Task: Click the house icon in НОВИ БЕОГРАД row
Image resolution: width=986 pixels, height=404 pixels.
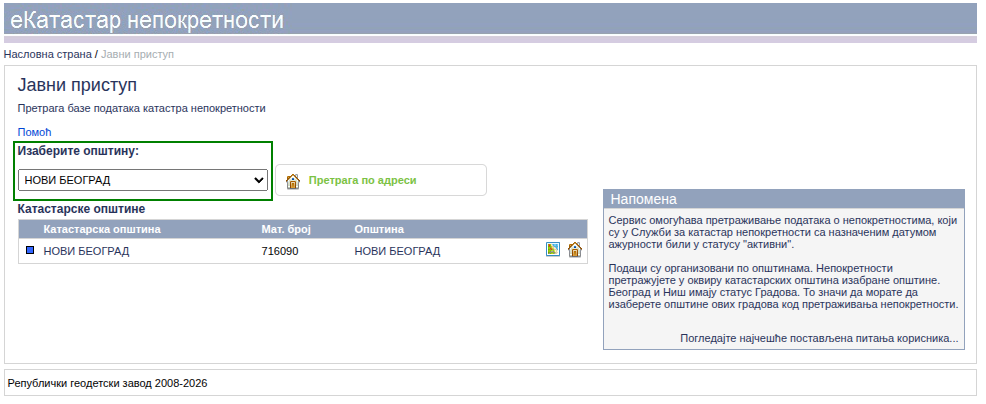Action: click(x=575, y=250)
